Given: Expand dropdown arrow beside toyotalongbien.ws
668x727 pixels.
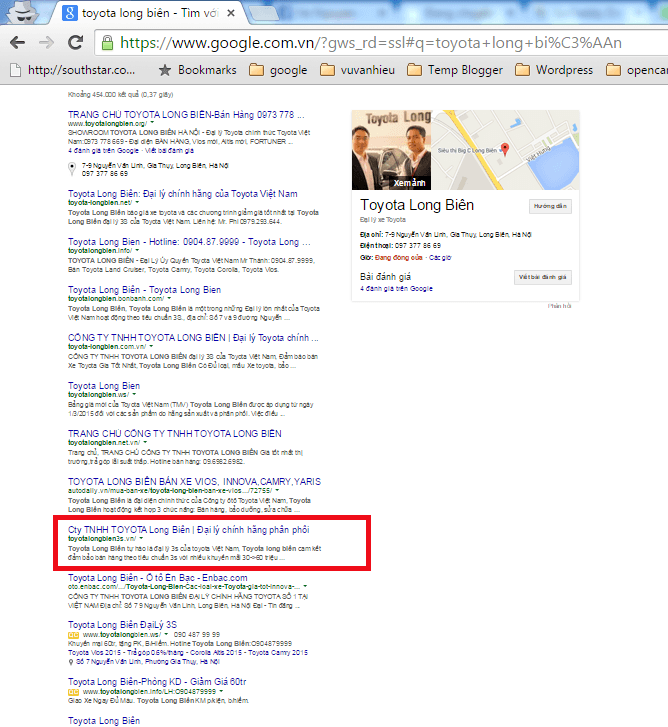Looking at the screenshot, I should 134,394.
